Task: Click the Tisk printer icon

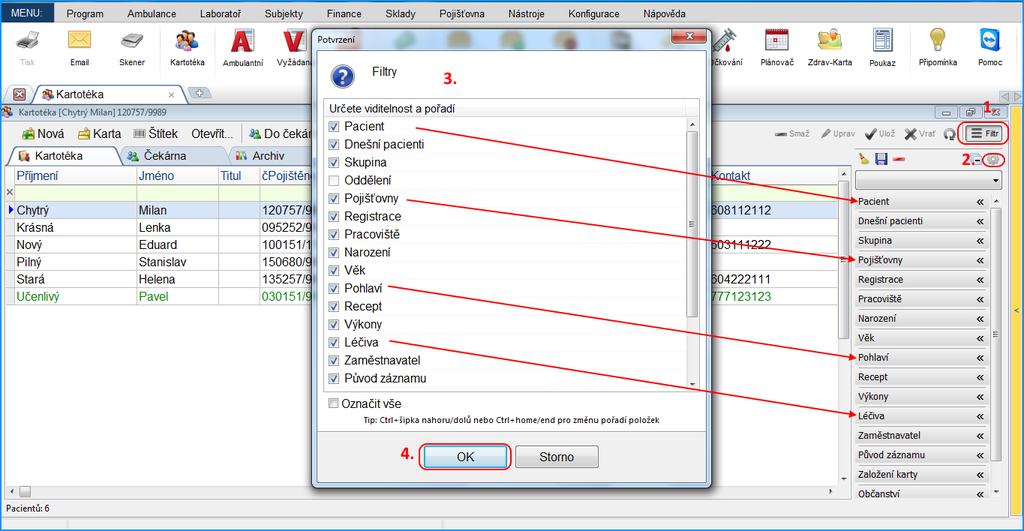Action: pos(27,43)
